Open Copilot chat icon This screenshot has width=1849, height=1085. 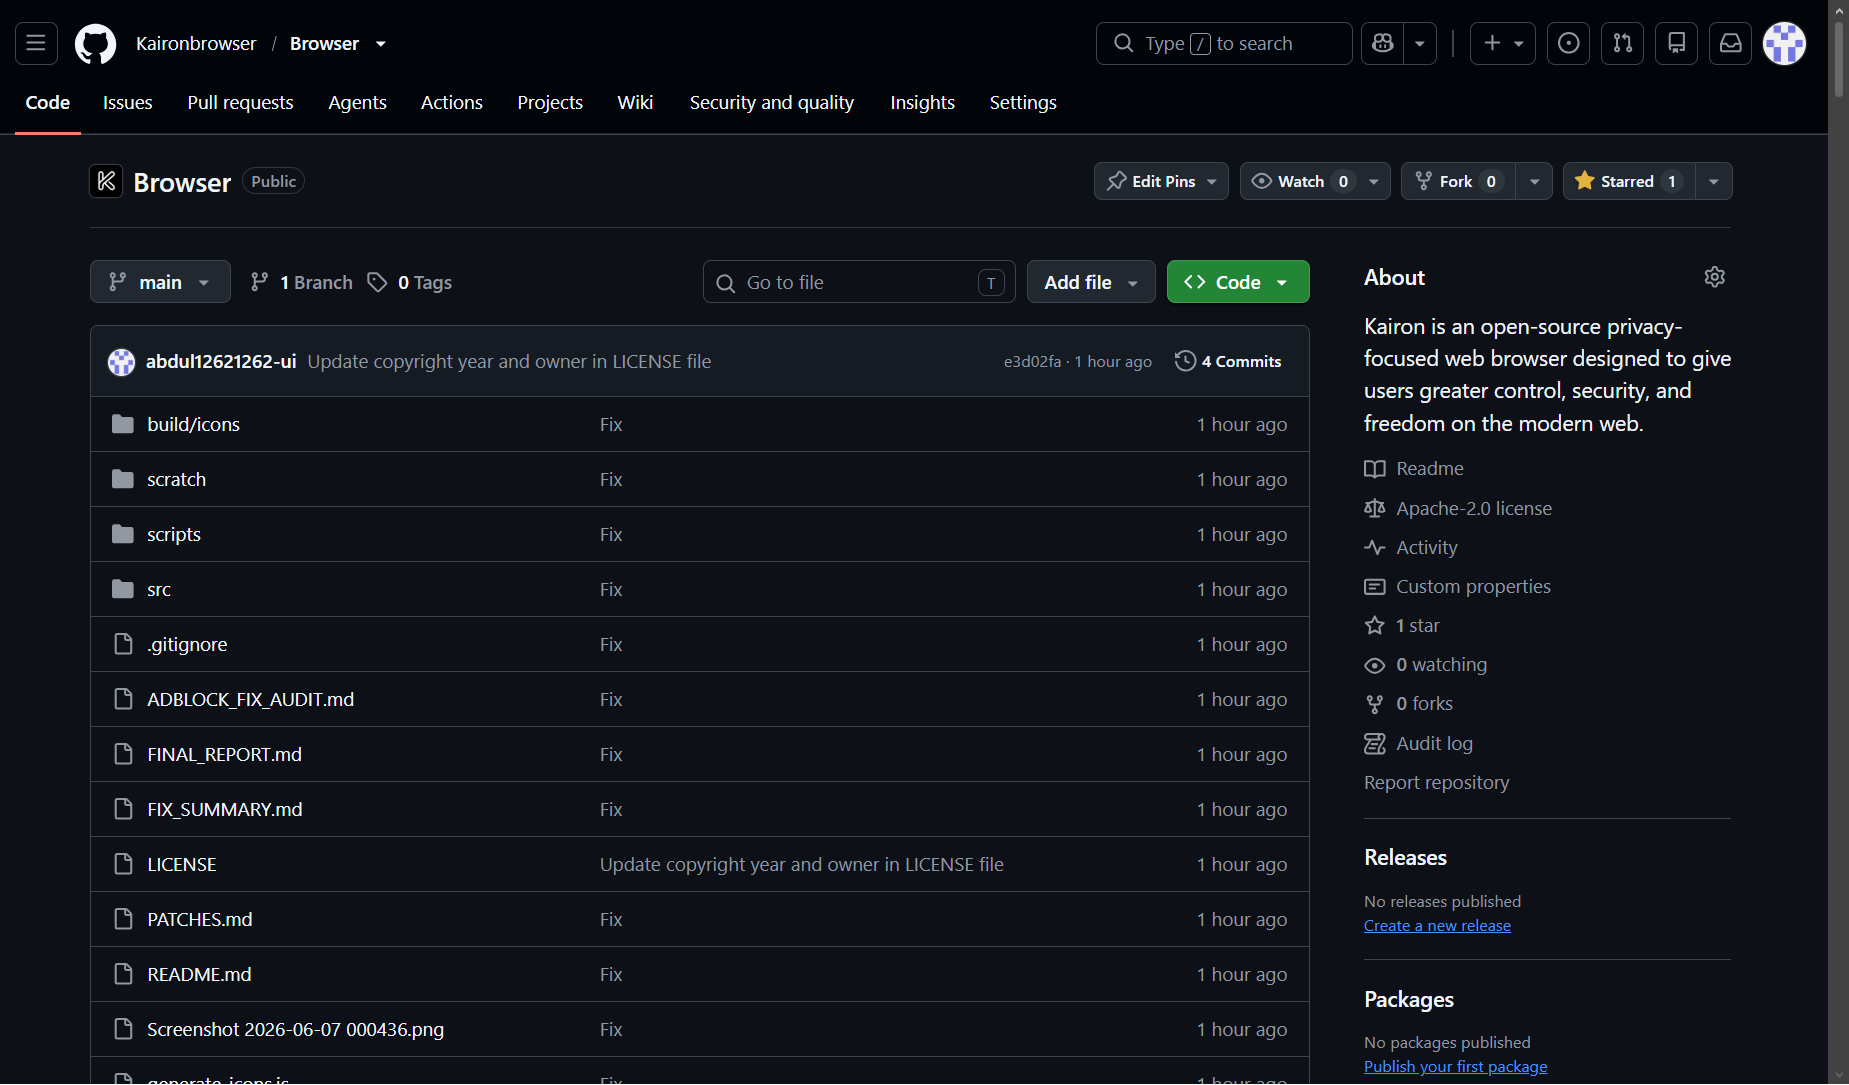coord(1383,43)
